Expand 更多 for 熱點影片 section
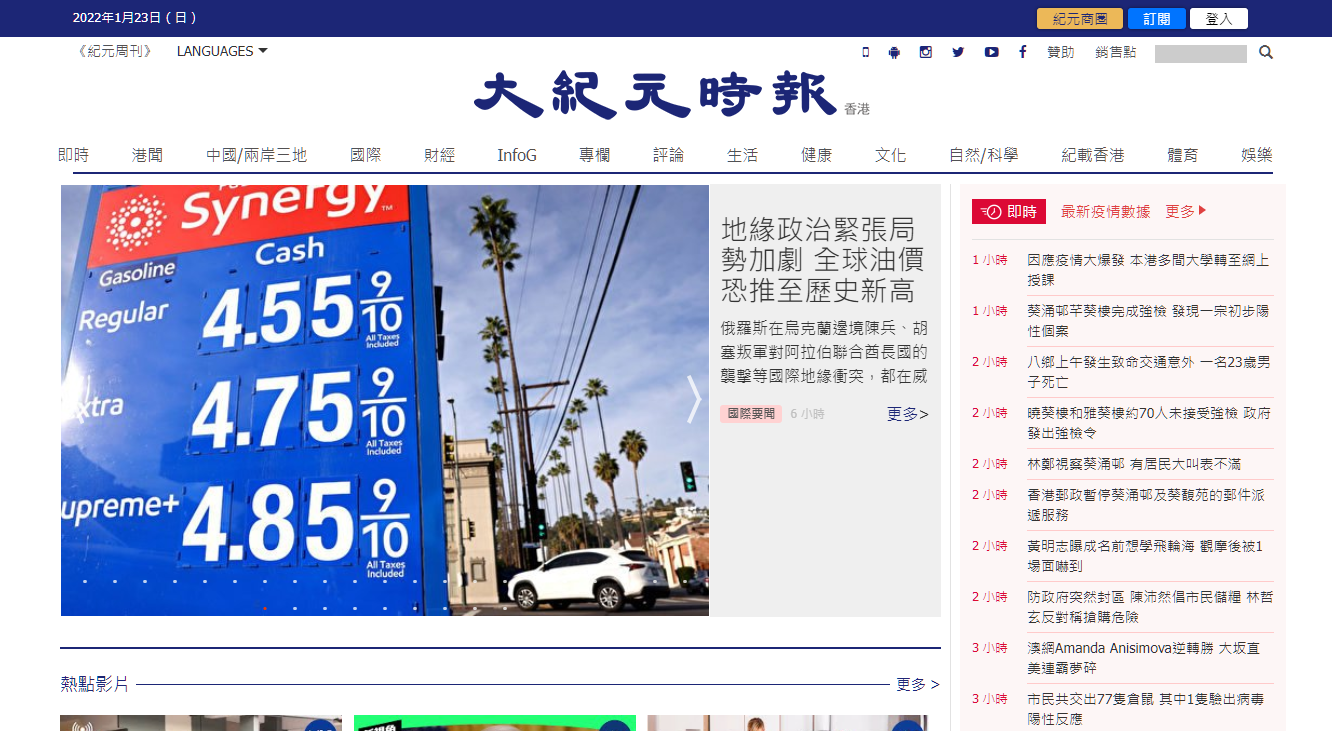The width and height of the screenshot is (1332, 731). tap(917, 685)
